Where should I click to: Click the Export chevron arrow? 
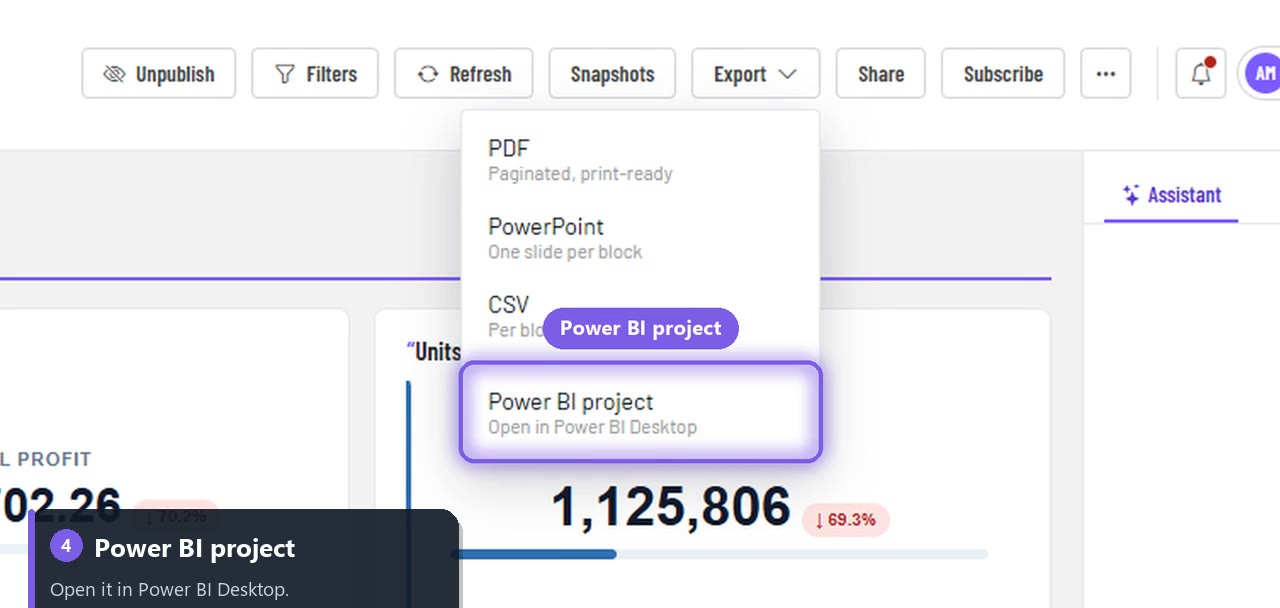pyautogui.click(x=787, y=74)
